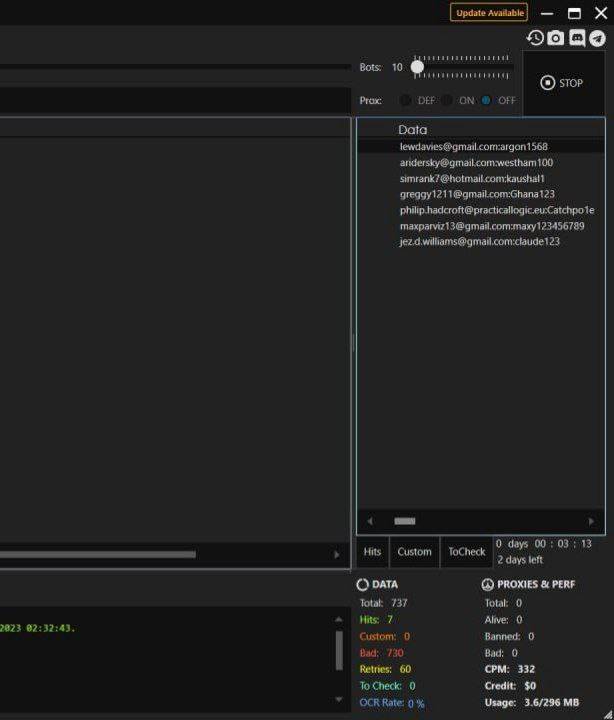
Task: Click the circular icon beside DATA heading
Action: coord(363,585)
